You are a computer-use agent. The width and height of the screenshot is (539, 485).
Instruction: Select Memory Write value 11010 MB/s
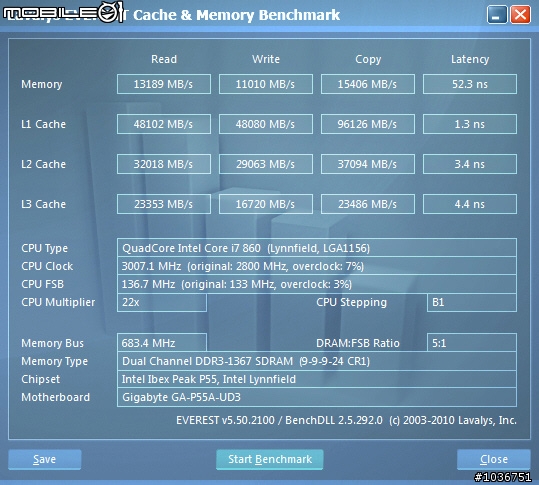(266, 84)
